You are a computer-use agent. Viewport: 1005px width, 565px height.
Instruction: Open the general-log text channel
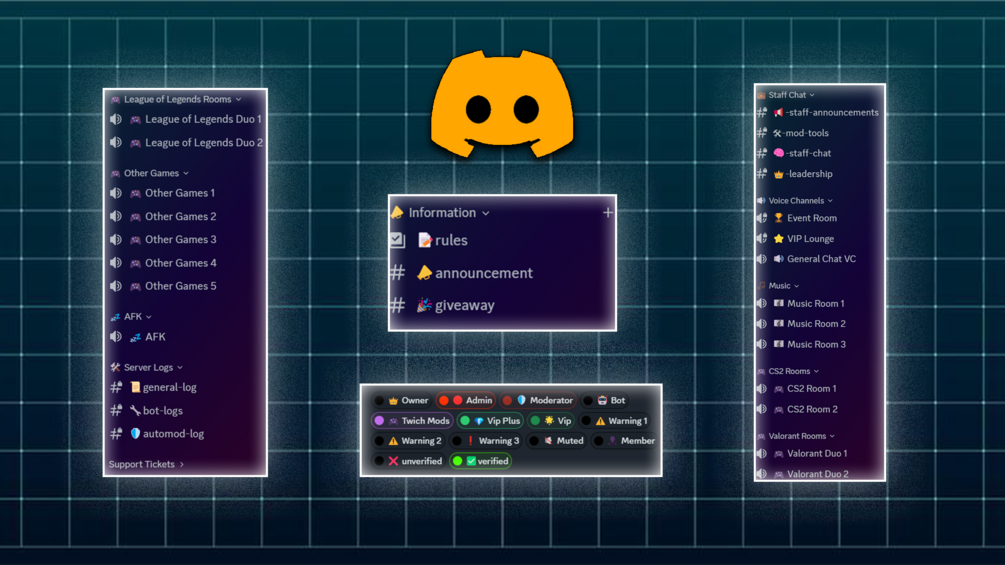tap(154, 387)
